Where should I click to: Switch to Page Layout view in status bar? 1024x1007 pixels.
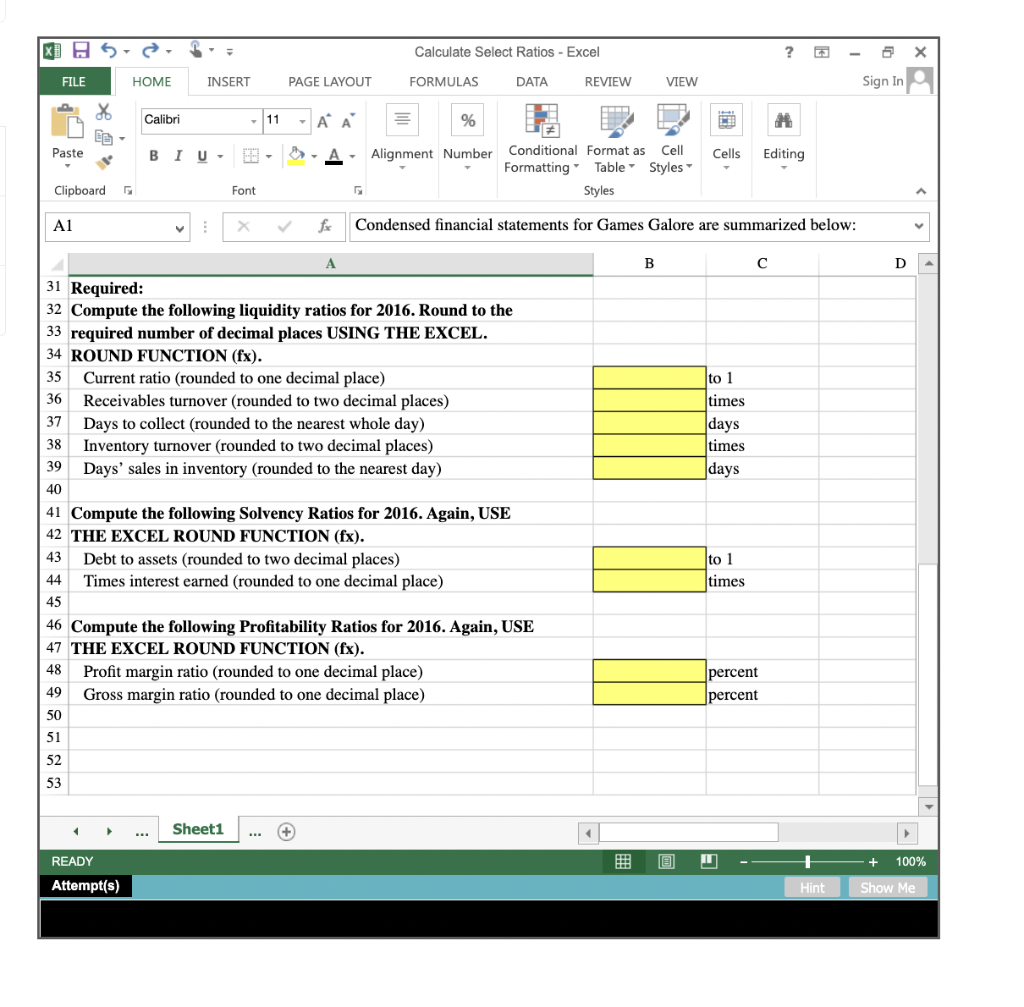click(x=666, y=861)
